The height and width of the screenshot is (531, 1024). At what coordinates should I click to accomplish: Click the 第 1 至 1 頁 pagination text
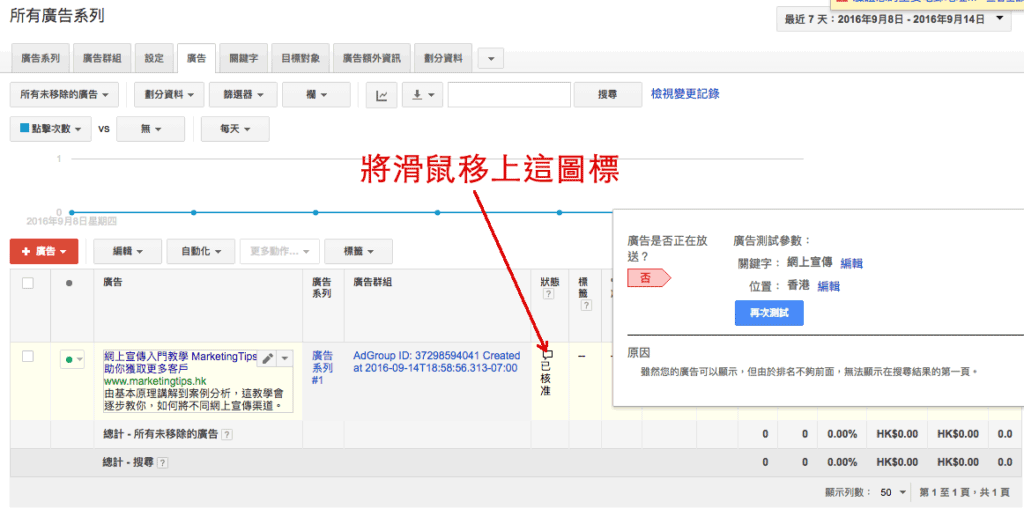click(964, 492)
